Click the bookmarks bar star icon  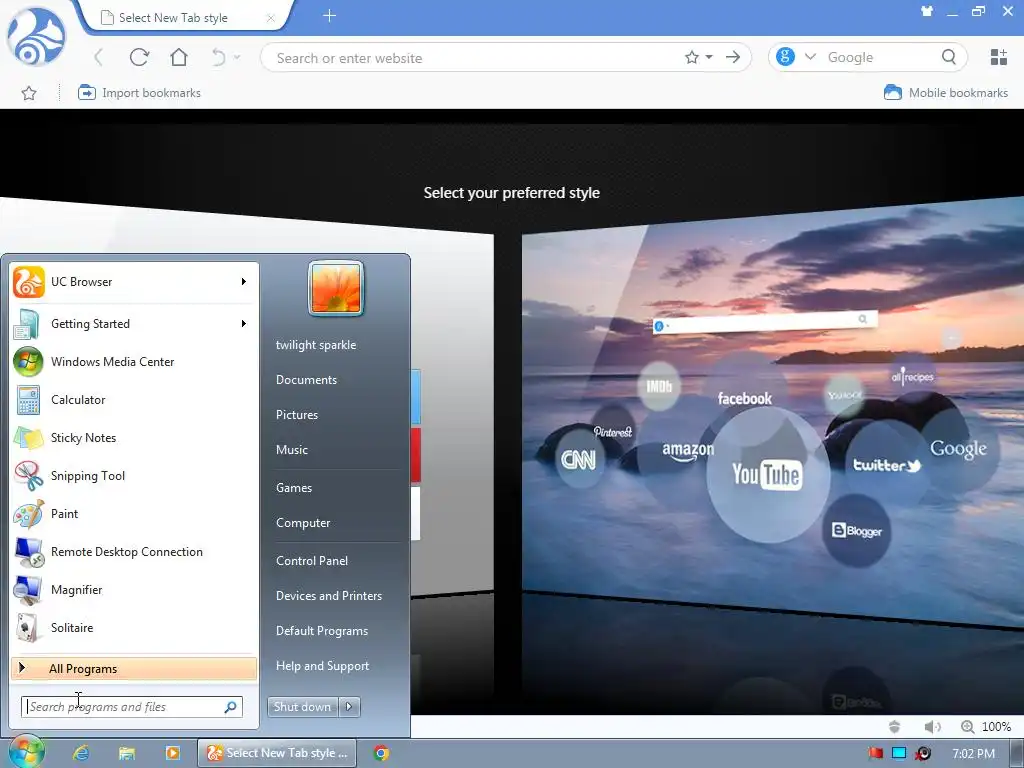coord(29,93)
